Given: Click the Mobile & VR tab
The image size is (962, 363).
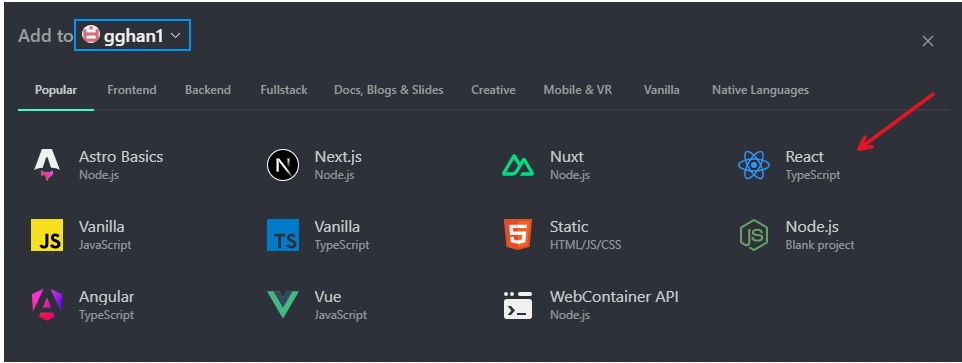Looking at the screenshot, I should [577, 90].
